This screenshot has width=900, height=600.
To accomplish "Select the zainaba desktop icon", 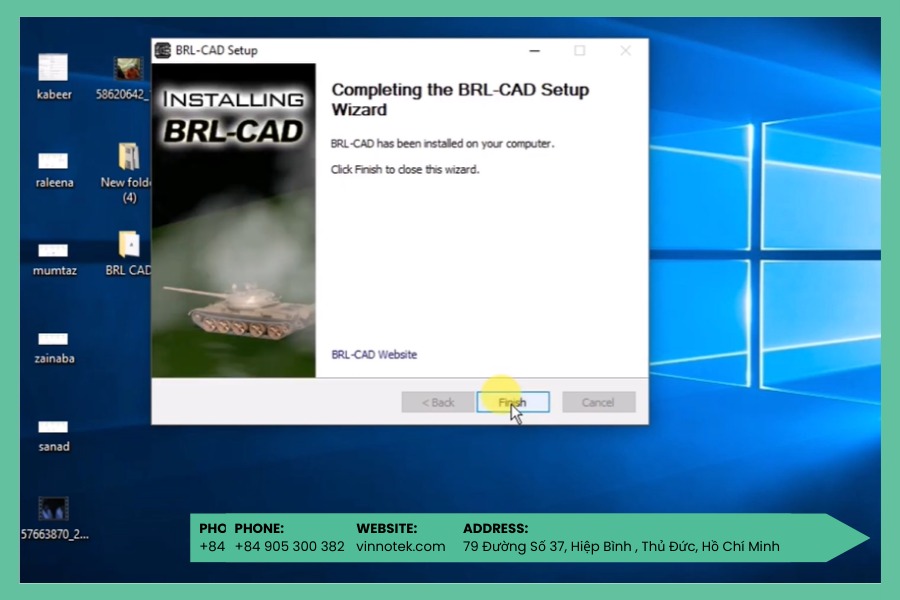I will pyautogui.click(x=54, y=348).
